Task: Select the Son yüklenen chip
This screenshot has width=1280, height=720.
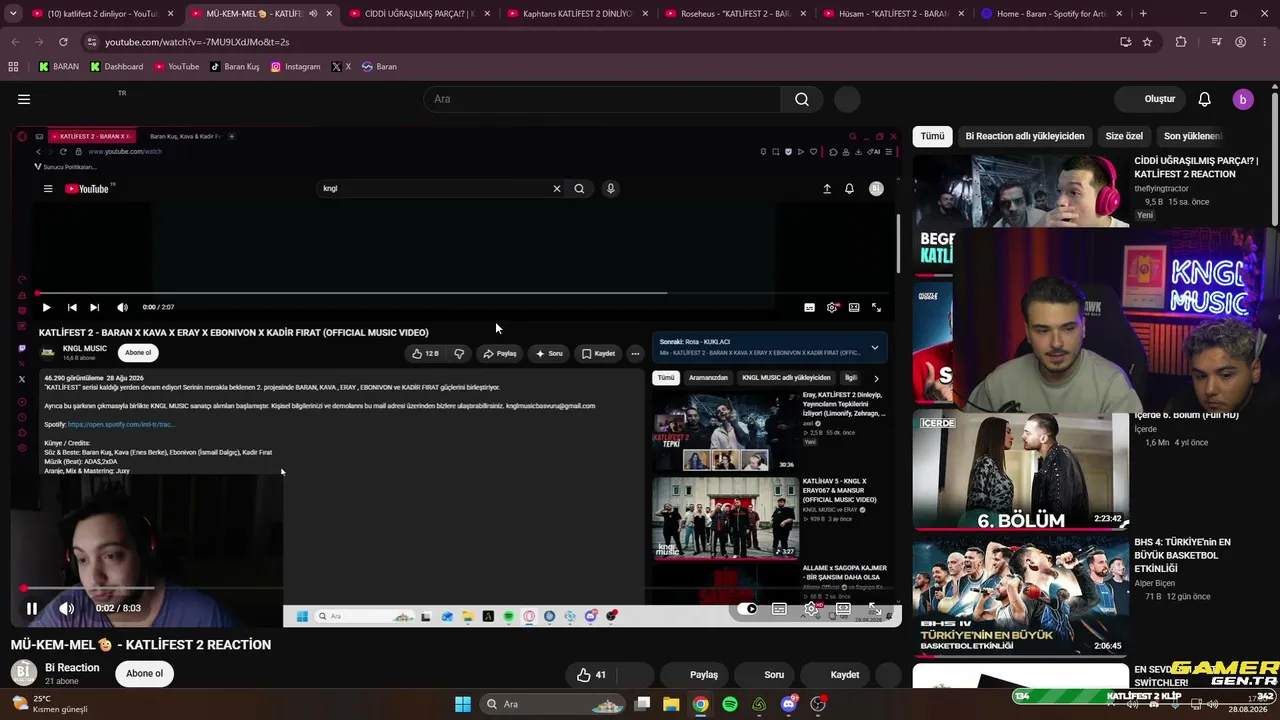Action: pyautogui.click(x=1192, y=136)
